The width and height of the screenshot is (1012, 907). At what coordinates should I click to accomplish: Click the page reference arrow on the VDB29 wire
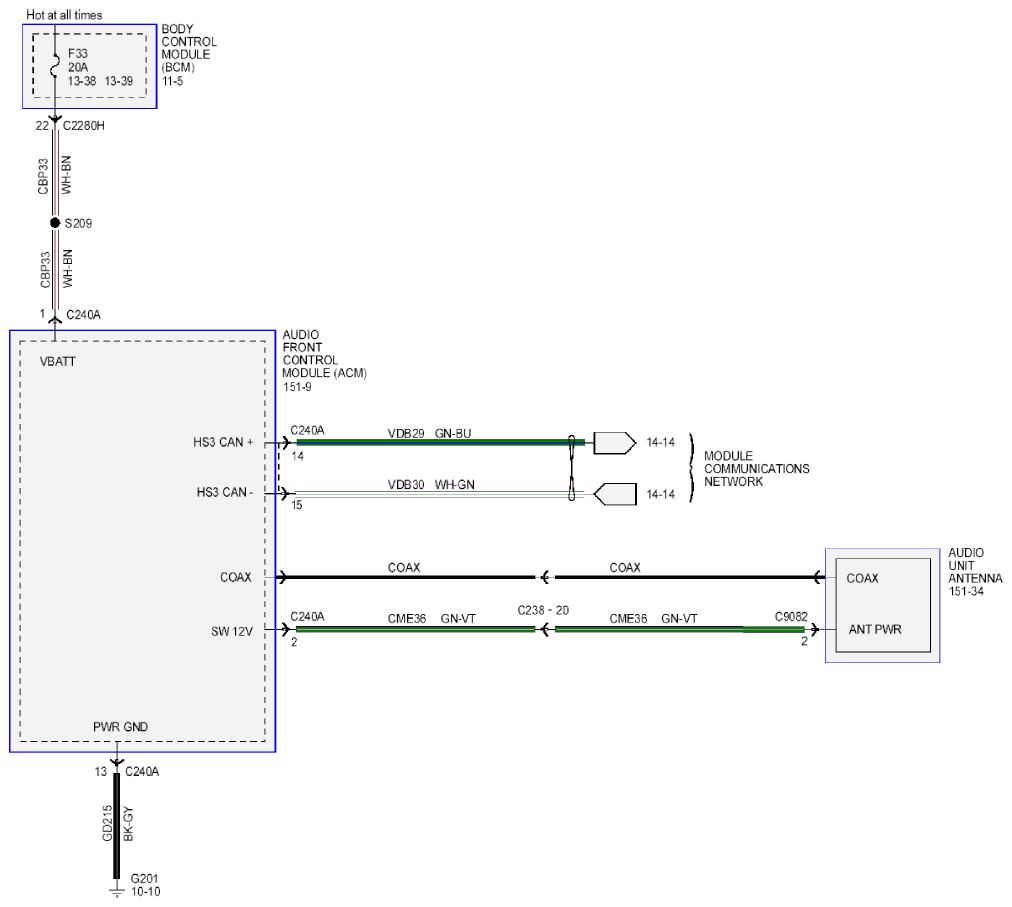[x=614, y=443]
